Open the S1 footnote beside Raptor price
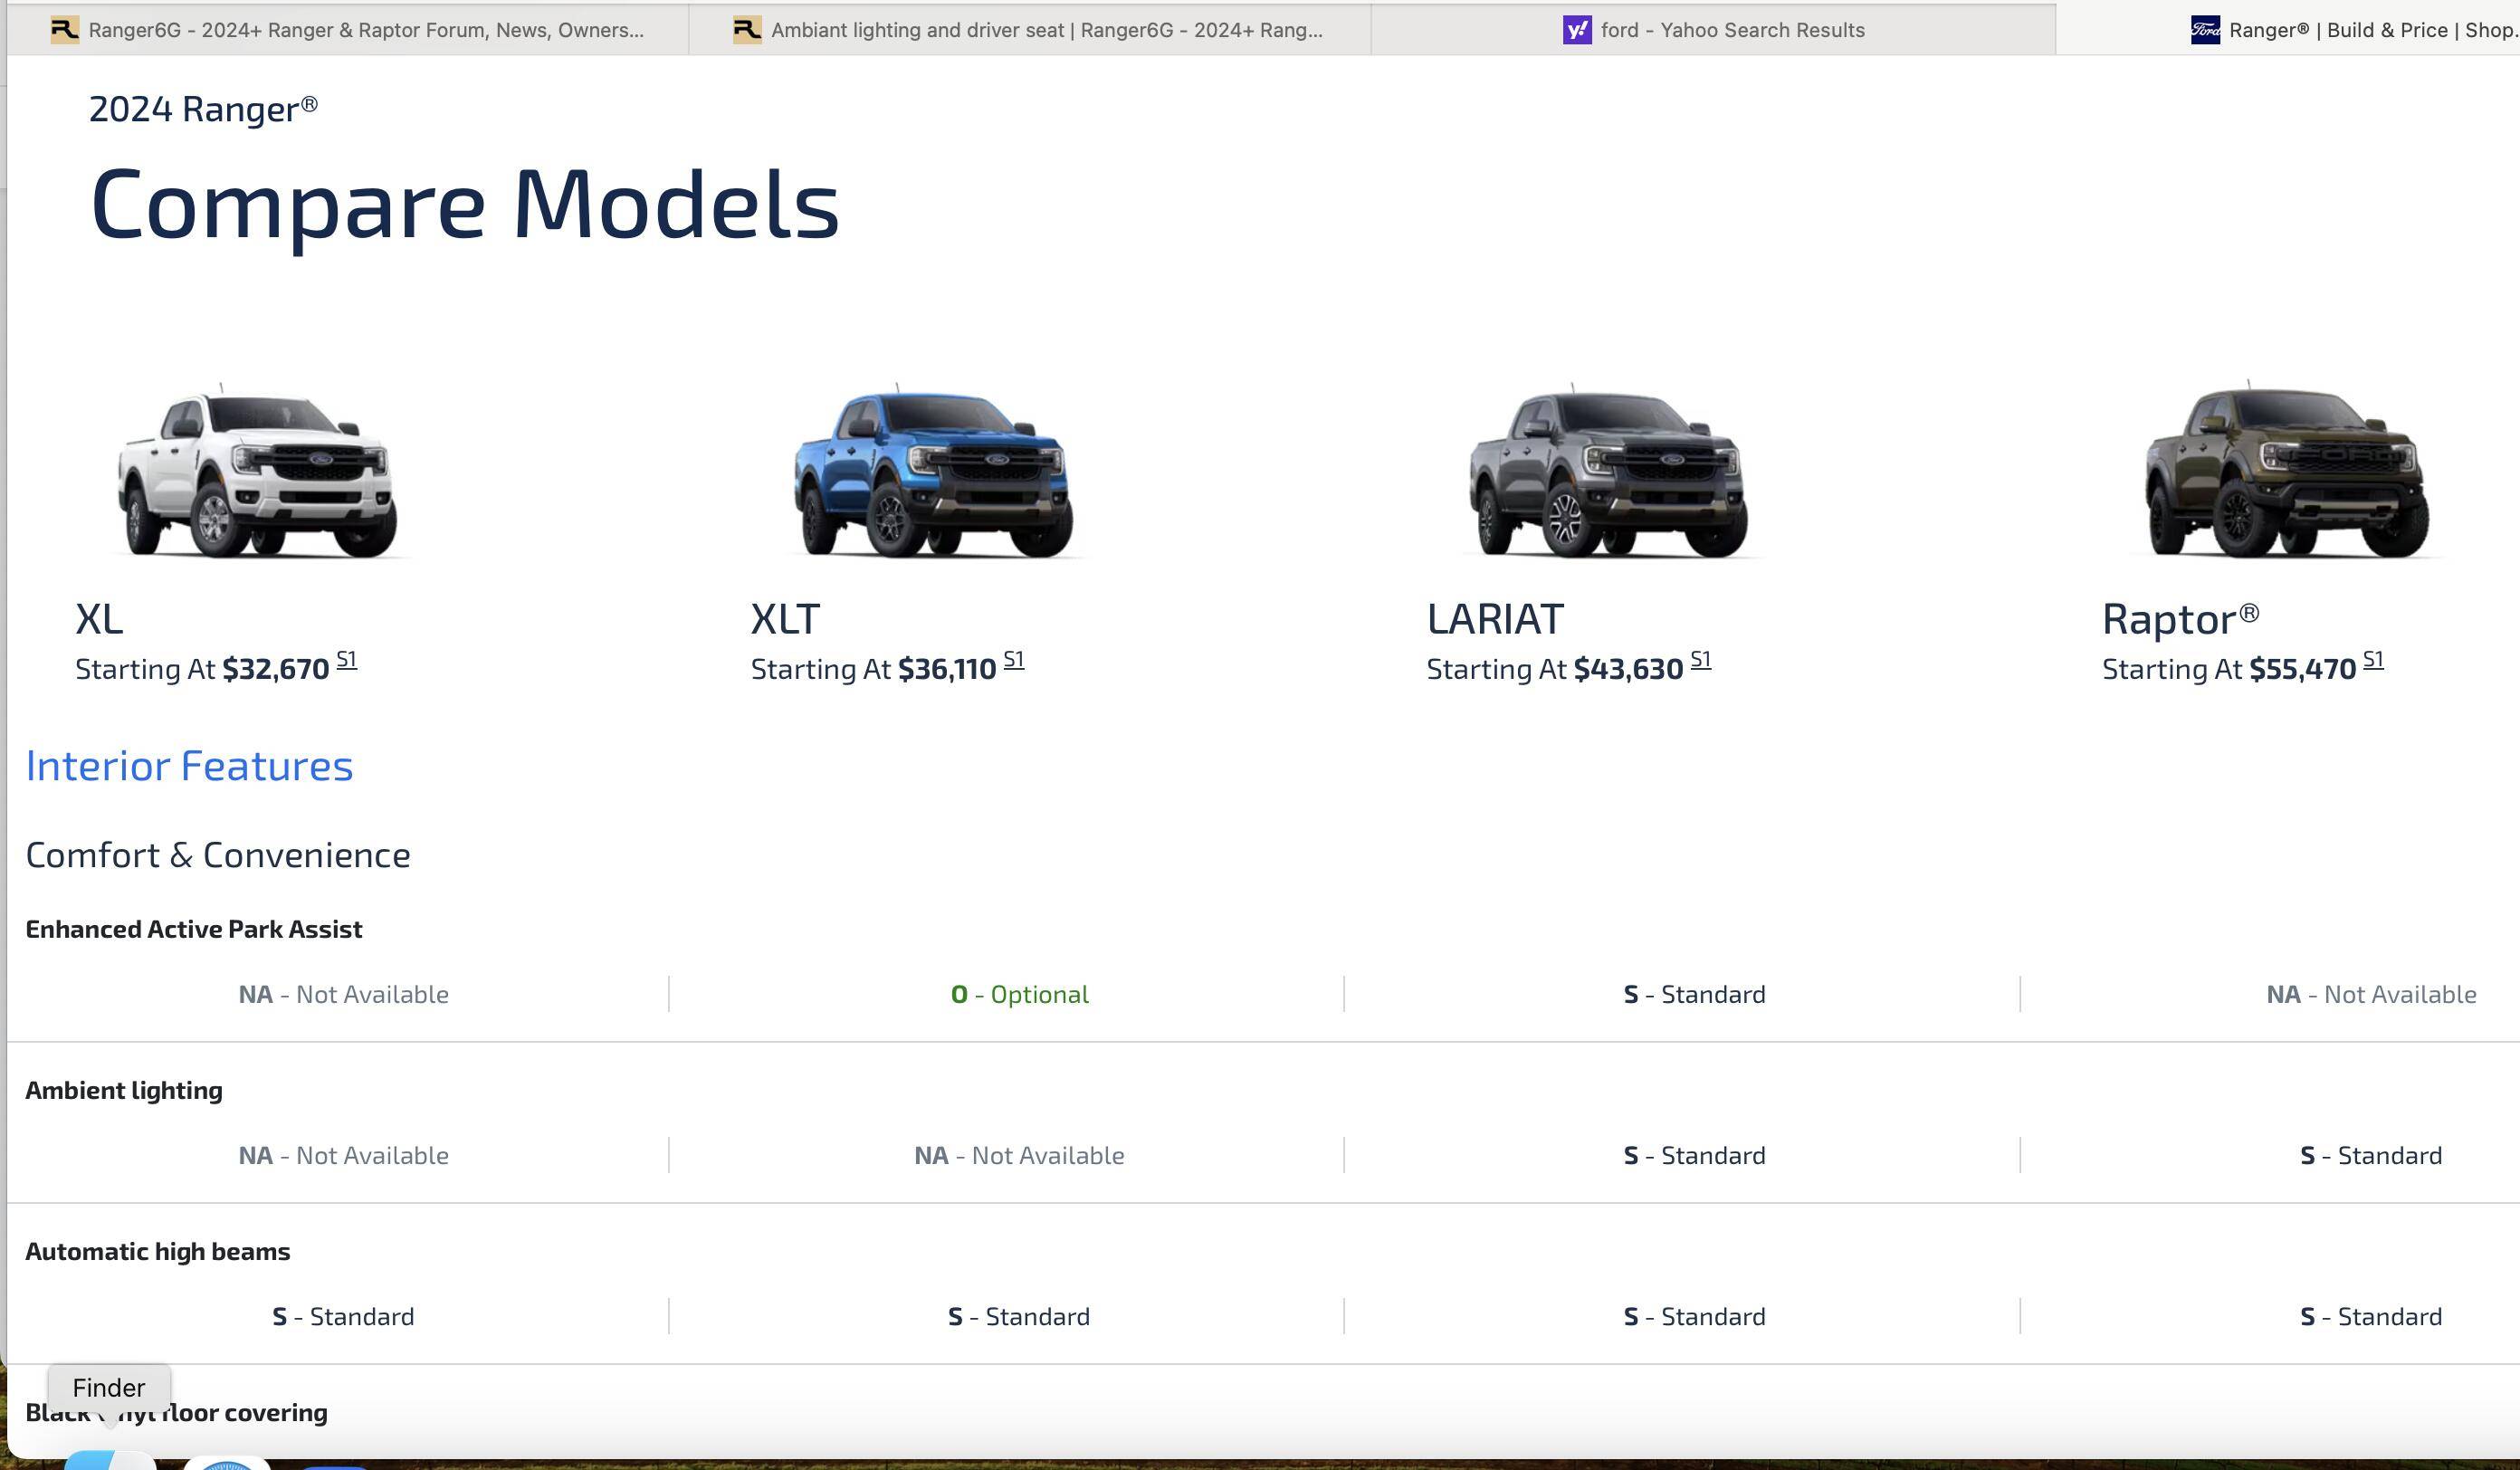2520x1470 pixels. tap(2373, 660)
